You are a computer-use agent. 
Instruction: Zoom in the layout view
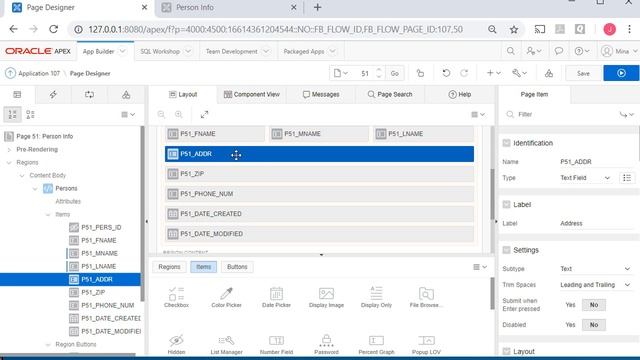[x=179, y=115]
